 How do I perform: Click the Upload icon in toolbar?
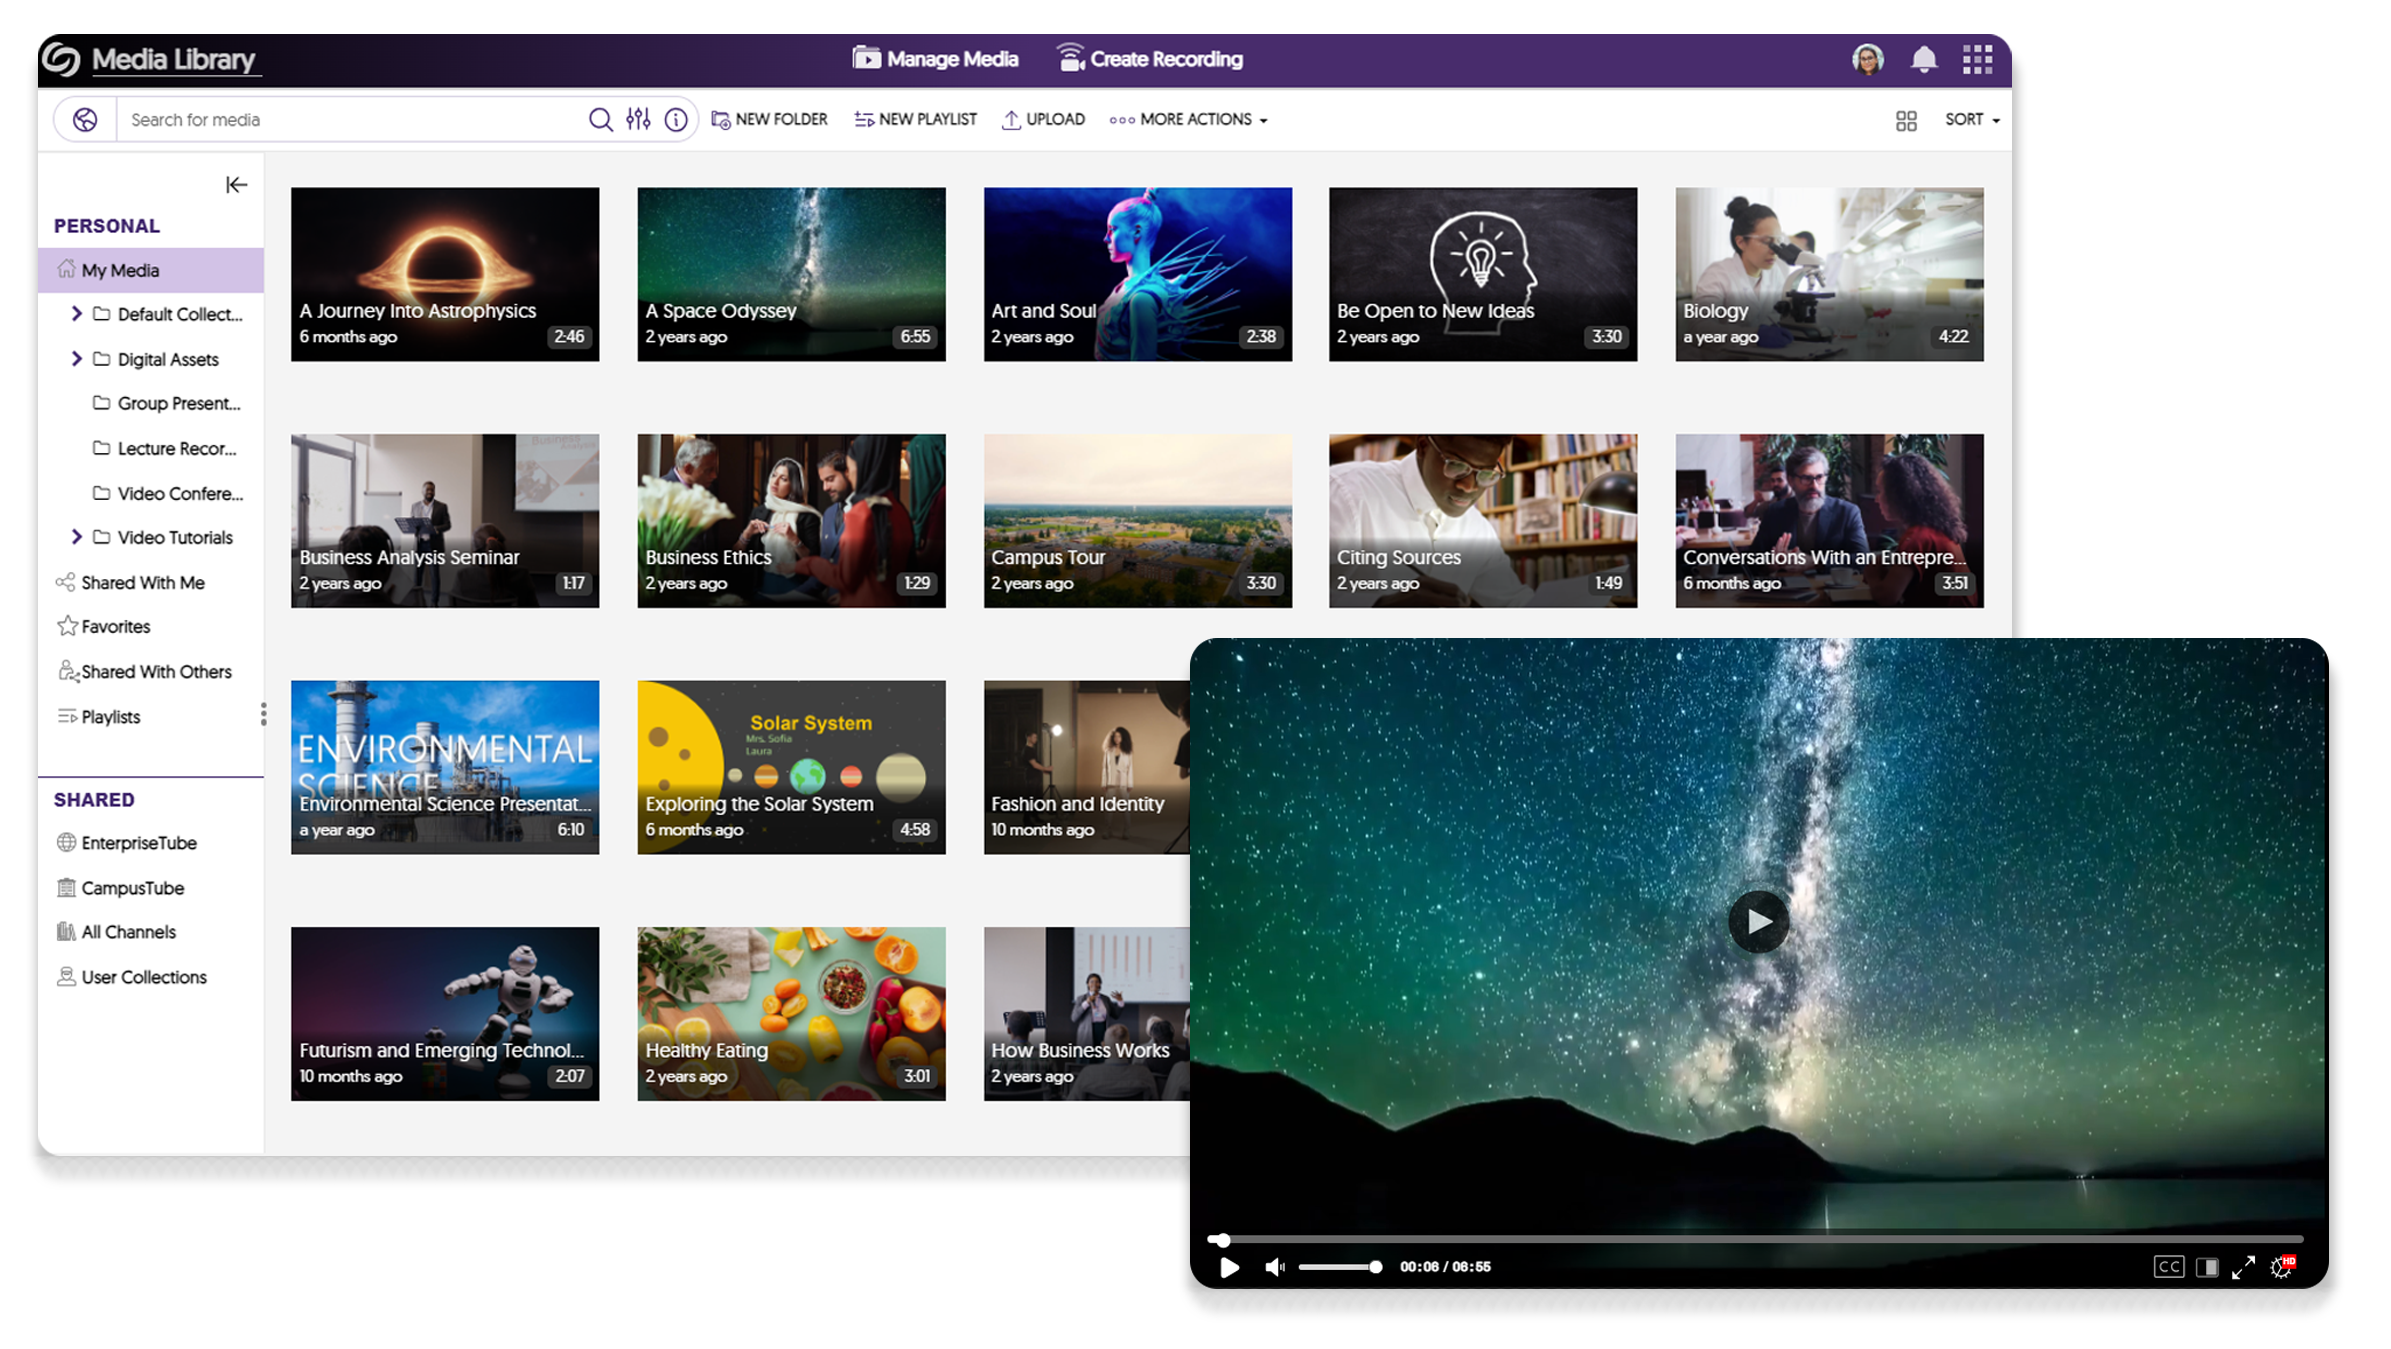[1008, 118]
